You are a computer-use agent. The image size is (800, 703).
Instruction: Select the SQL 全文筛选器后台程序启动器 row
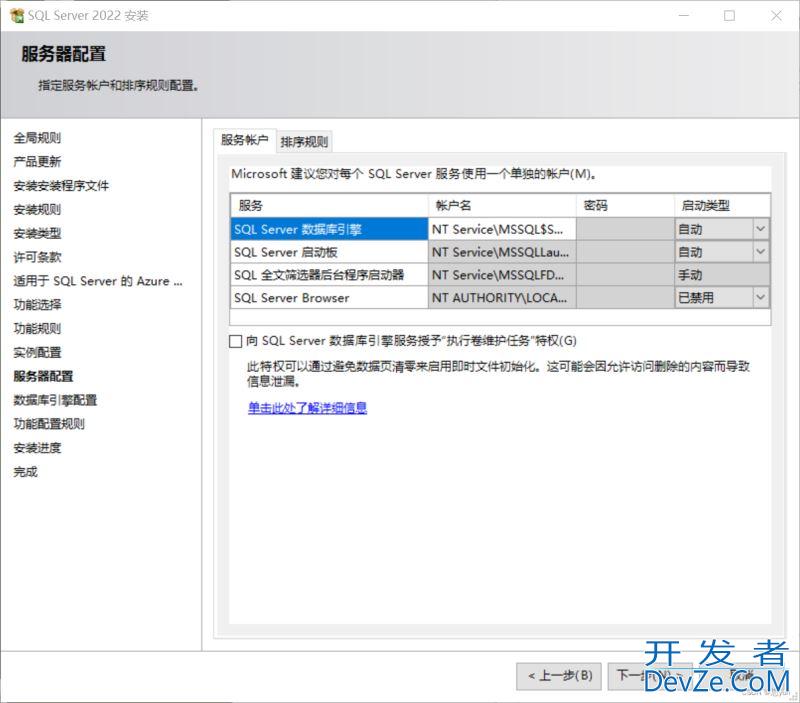click(329, 275)
